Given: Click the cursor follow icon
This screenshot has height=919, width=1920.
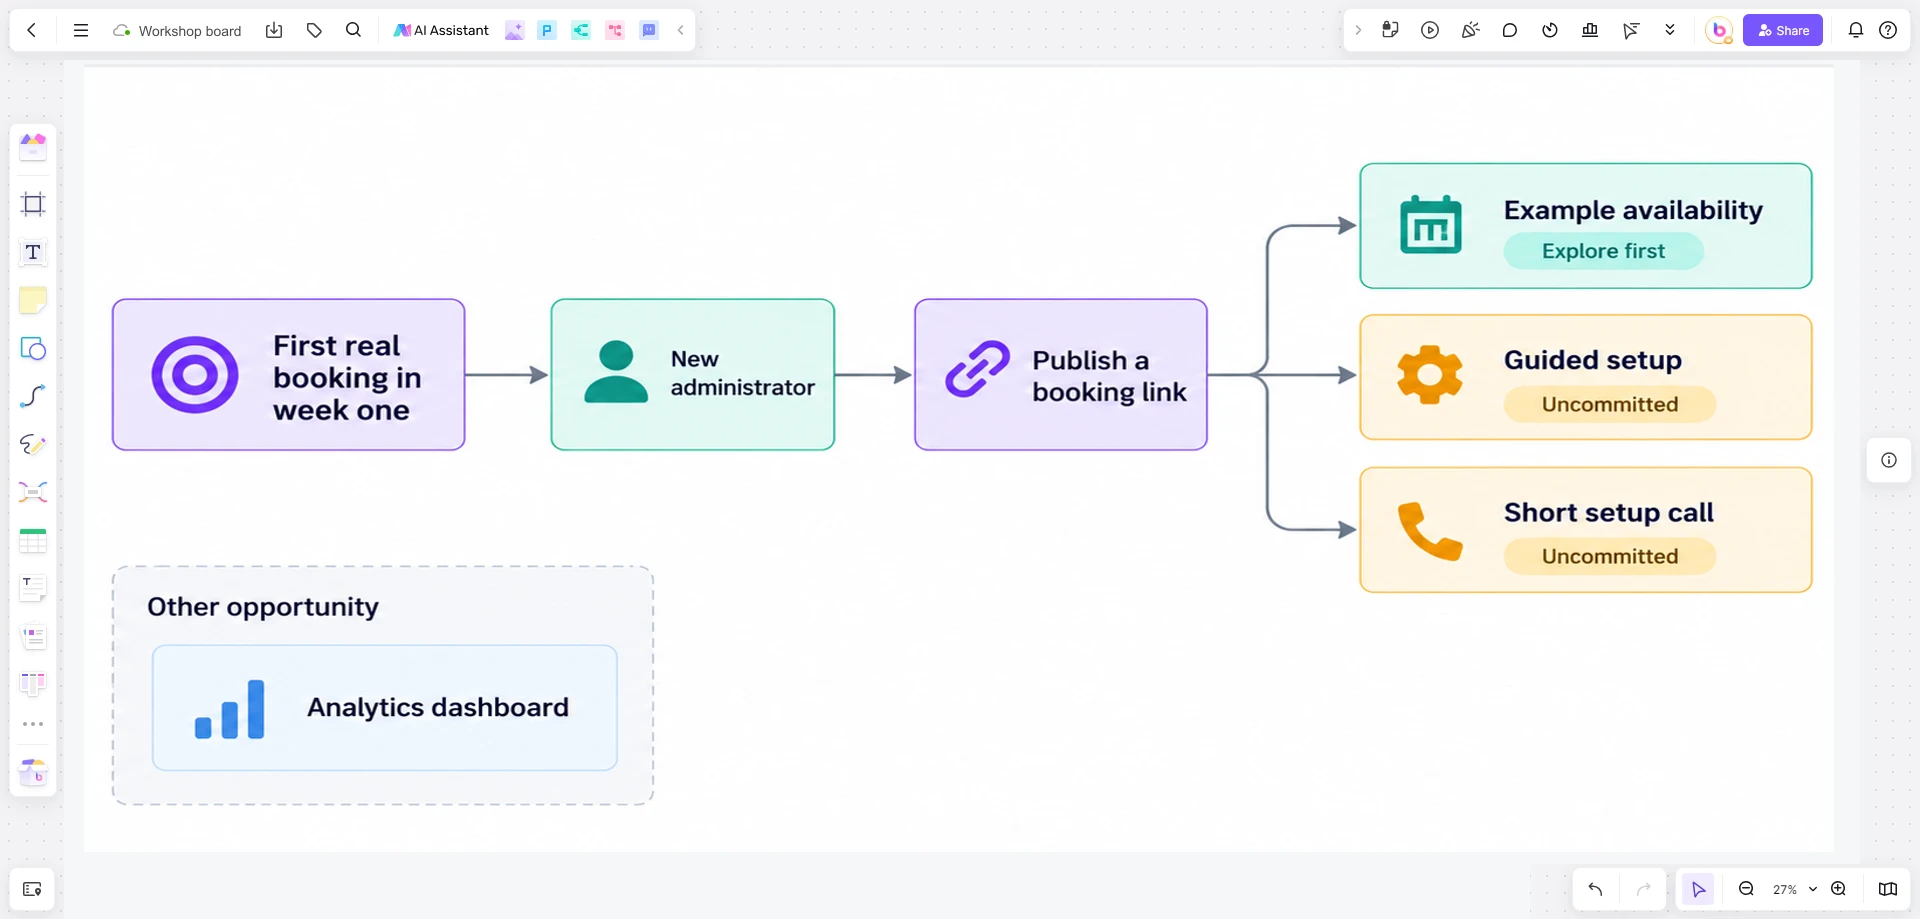Looking at the screenshot, I should pyautogui.click(x=1631, y=30).
